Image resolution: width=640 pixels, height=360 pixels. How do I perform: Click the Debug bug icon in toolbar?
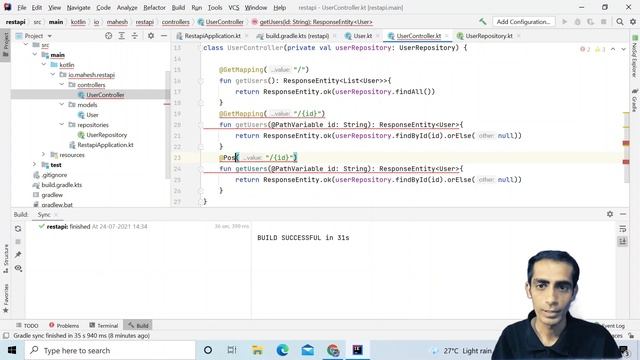coord(578,22)
